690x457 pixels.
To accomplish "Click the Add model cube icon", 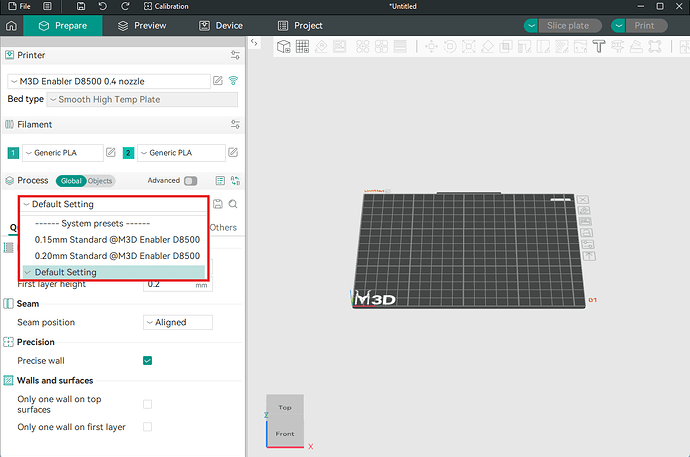I will click(284, 46).
